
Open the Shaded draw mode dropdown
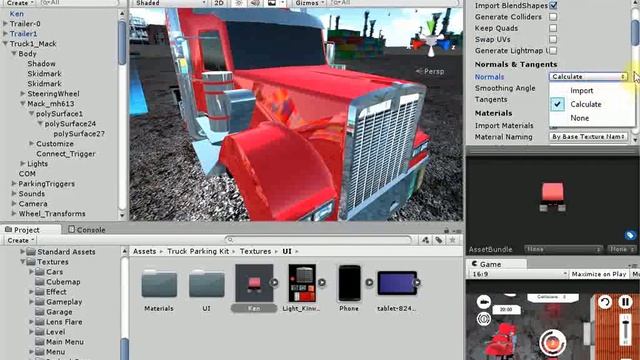(x=170, y=3)
